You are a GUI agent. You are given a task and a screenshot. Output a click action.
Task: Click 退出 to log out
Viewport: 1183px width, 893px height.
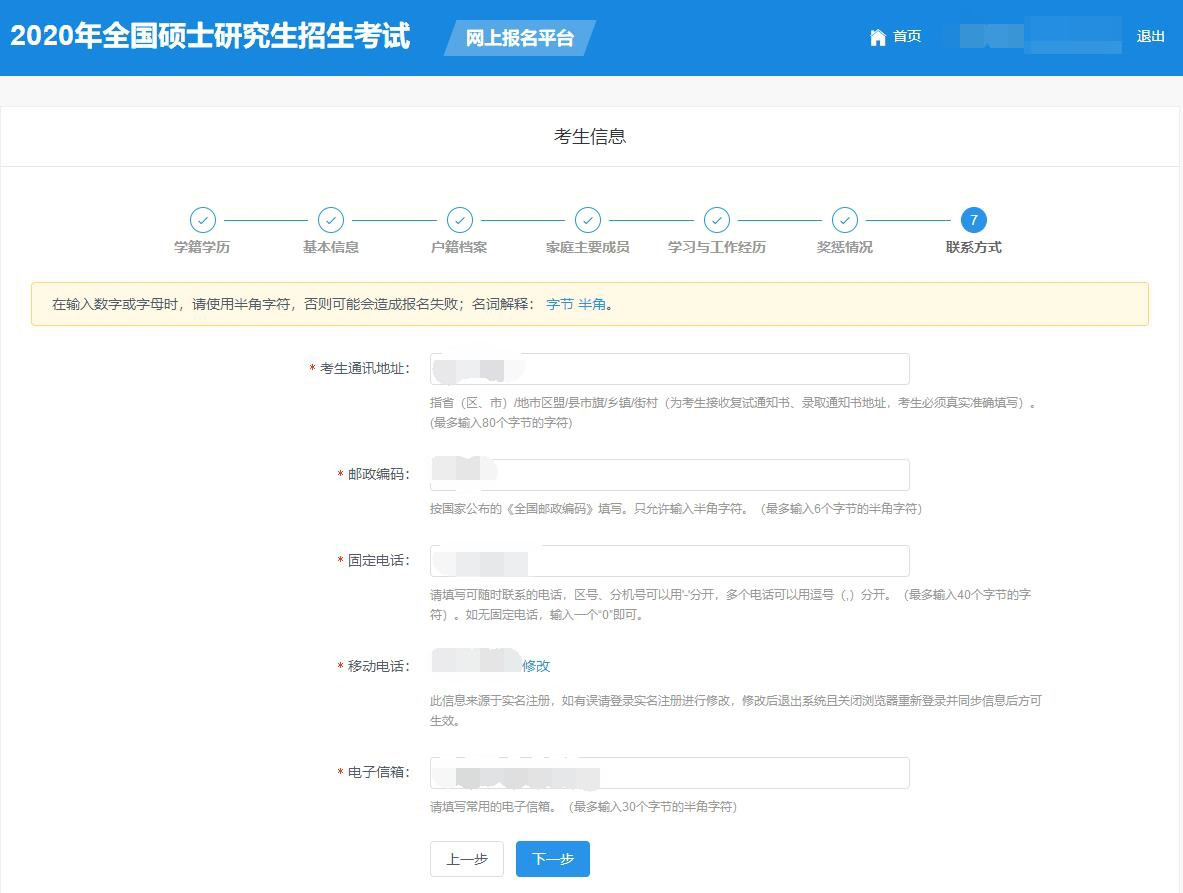click(1151, 37)
